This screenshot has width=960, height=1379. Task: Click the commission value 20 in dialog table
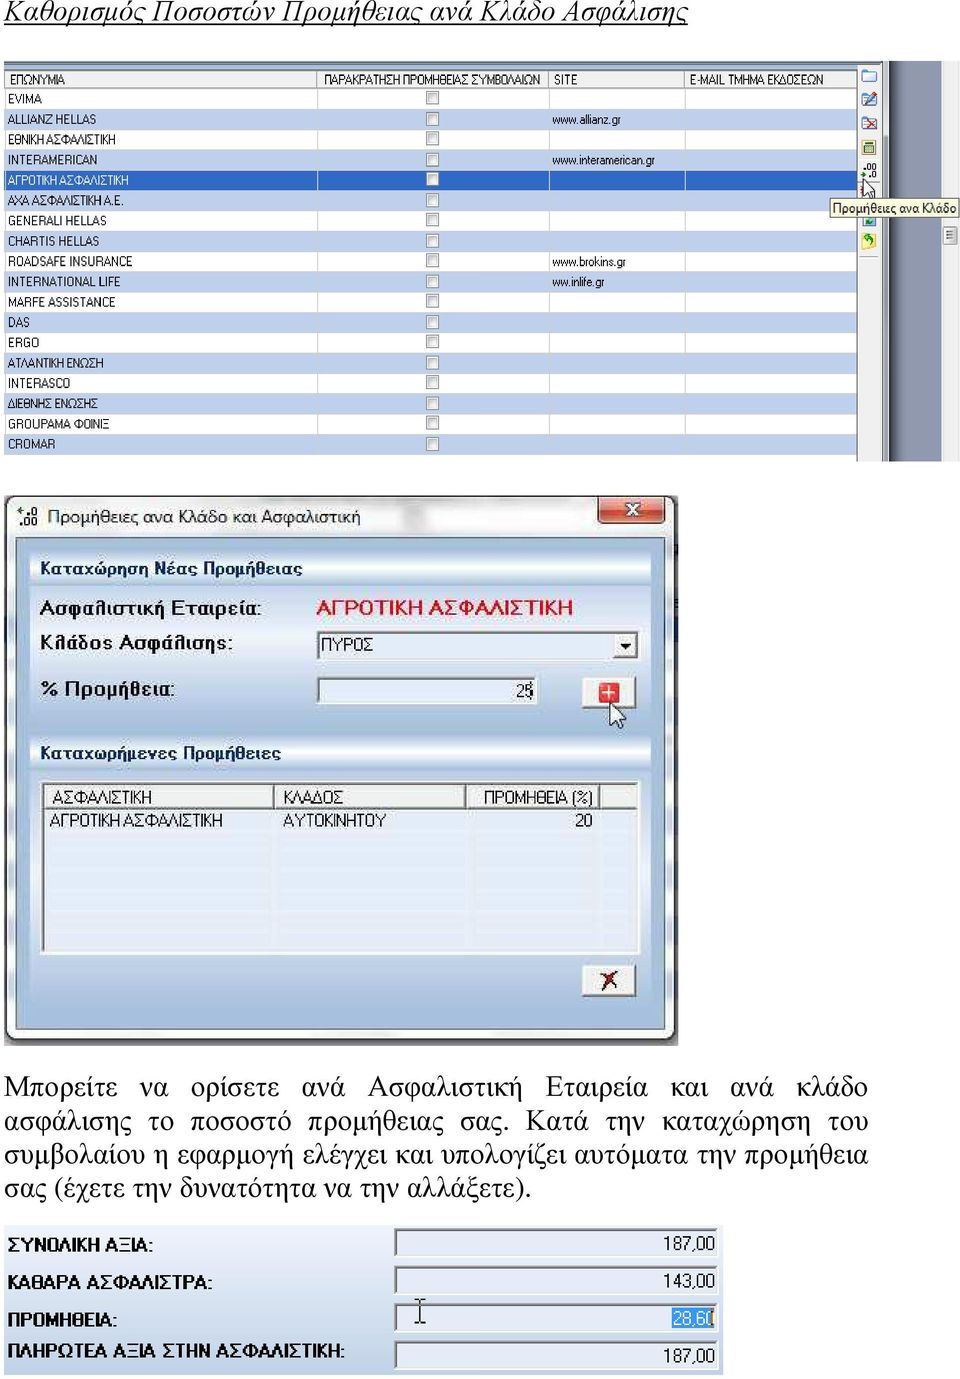[583, 820]
